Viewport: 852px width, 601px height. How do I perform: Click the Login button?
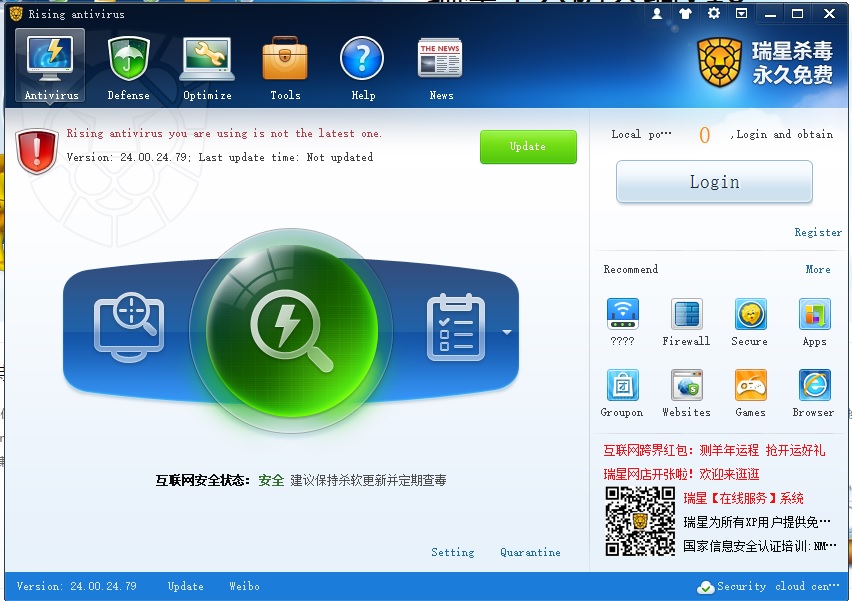pyautogui.click(x=714, y=181)
